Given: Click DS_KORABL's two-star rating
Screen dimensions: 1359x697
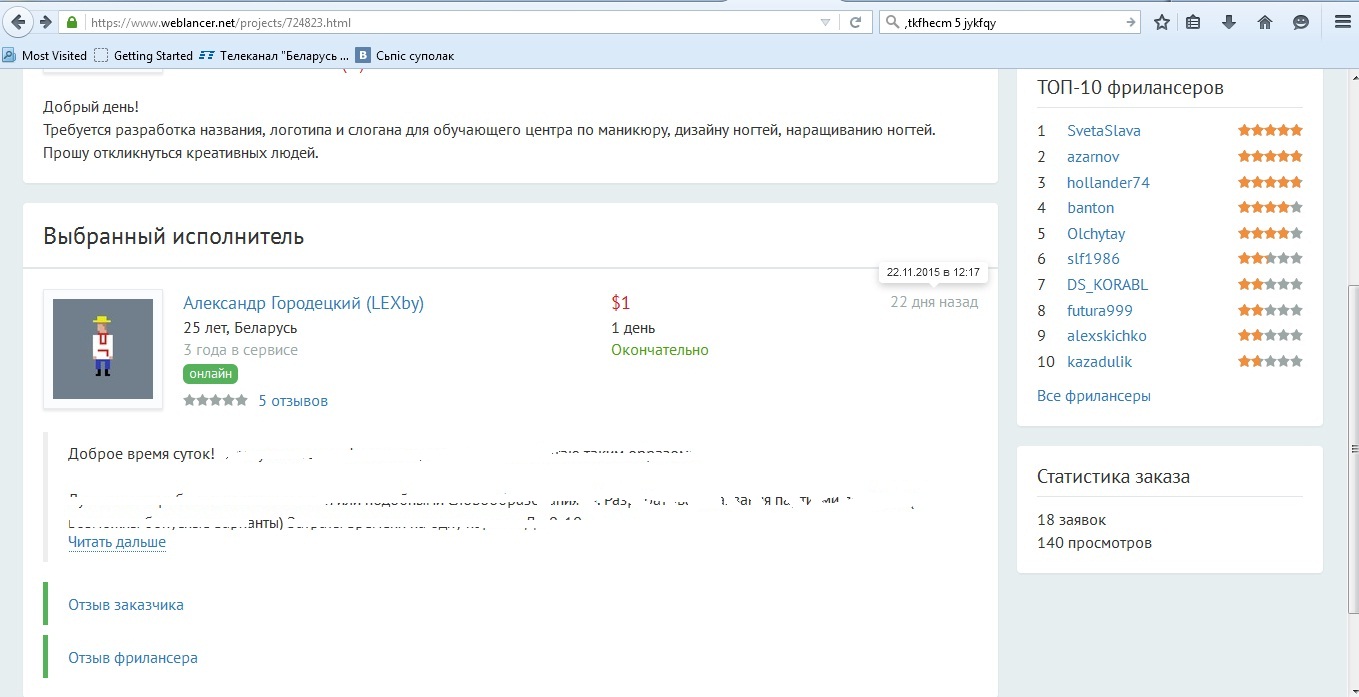Looking at the screenshot, I should pyautogui.click(x=1270, y=284).
